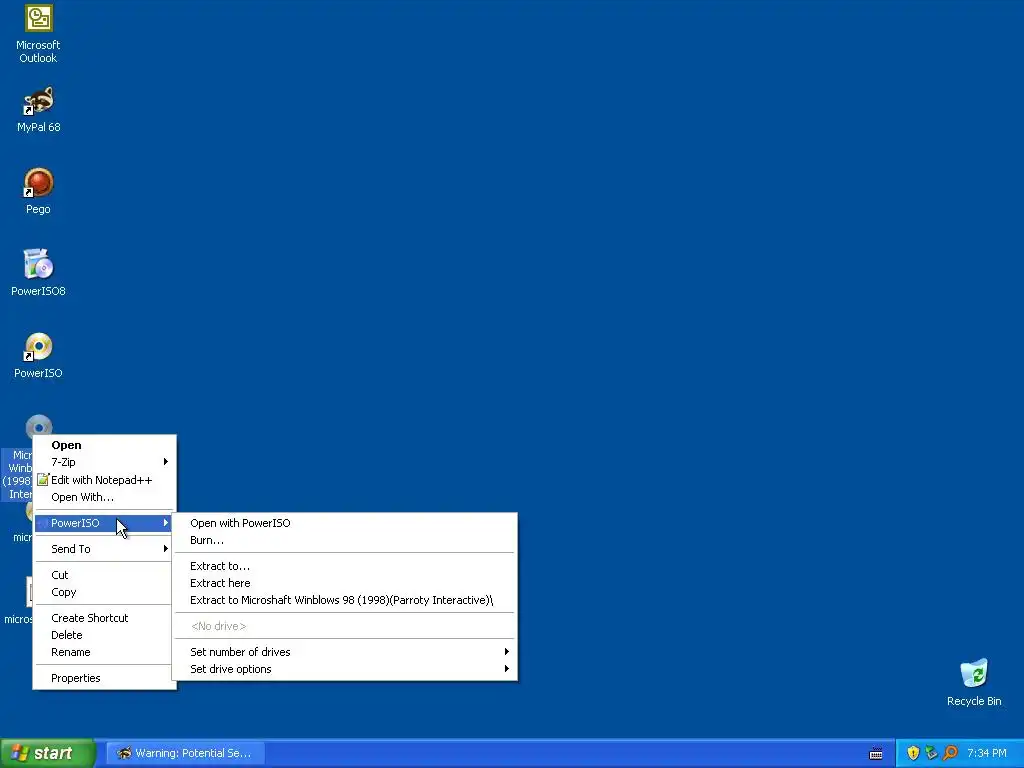Open Properties from the context menu
This screenshot has width=1024, height=768.
(104, 679)
